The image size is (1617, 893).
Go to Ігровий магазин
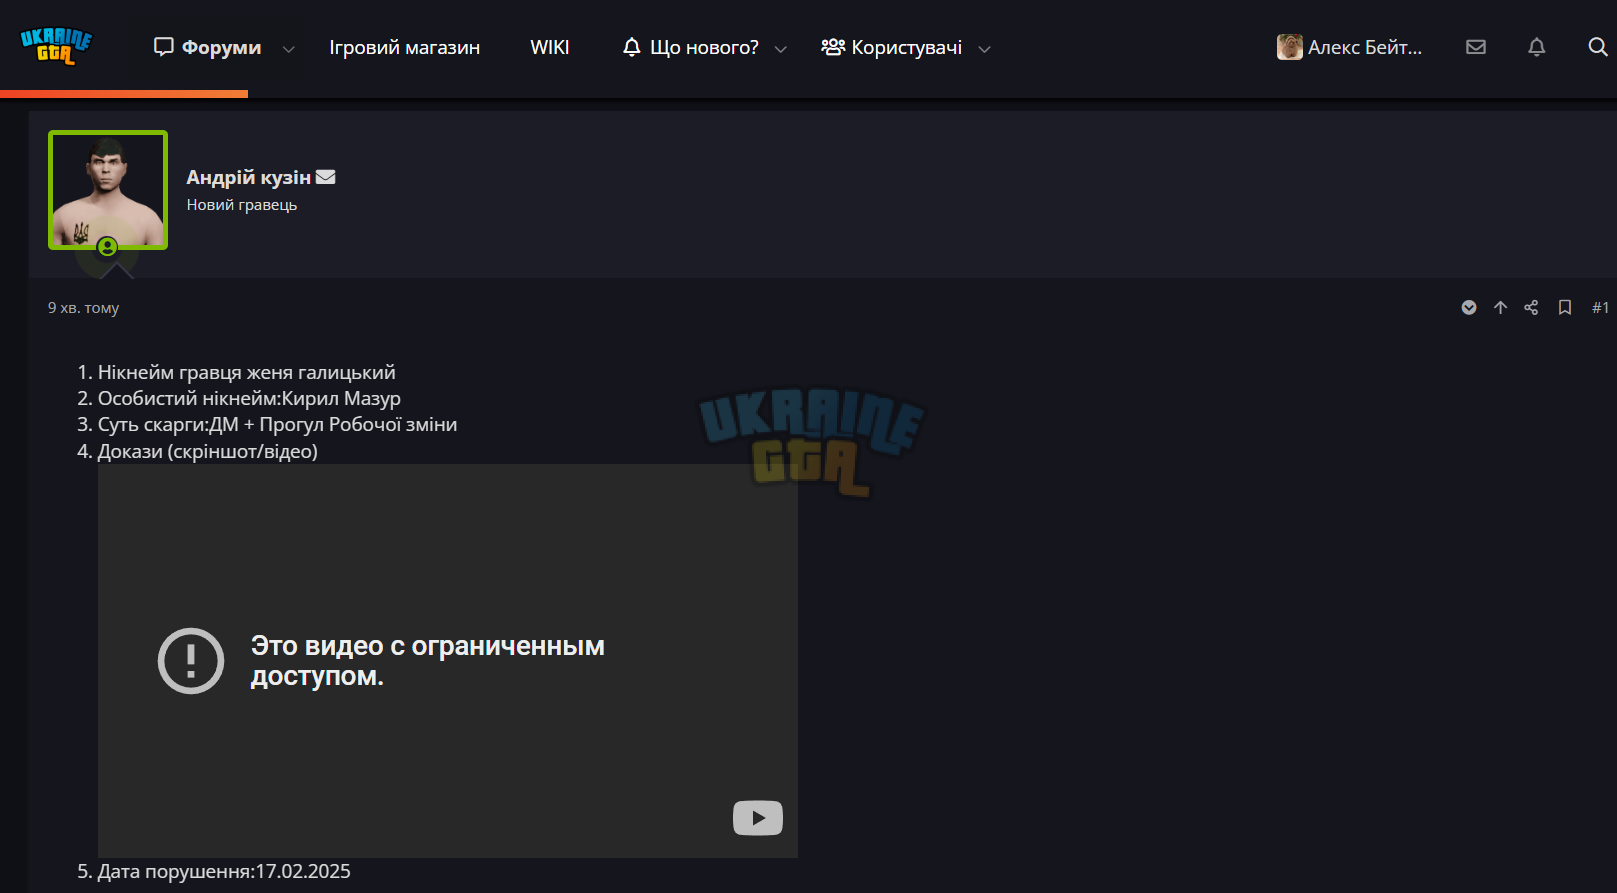(x=405, y=47)
